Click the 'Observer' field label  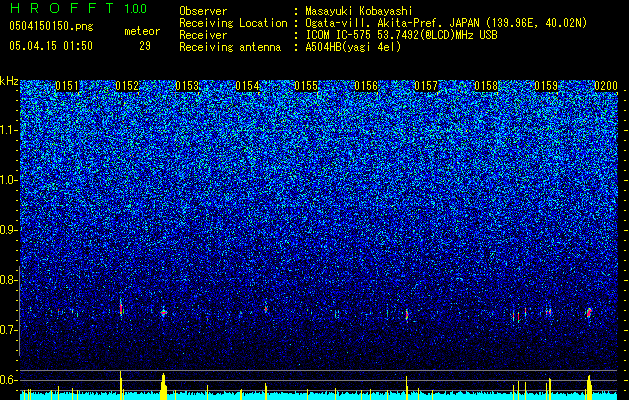(x=203, y=11)
